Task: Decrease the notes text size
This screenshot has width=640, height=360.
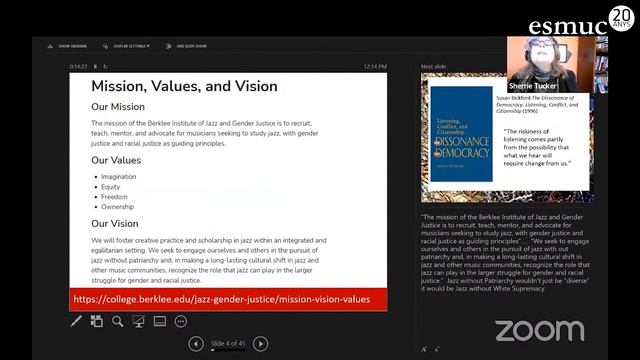Action: point(437,349)
